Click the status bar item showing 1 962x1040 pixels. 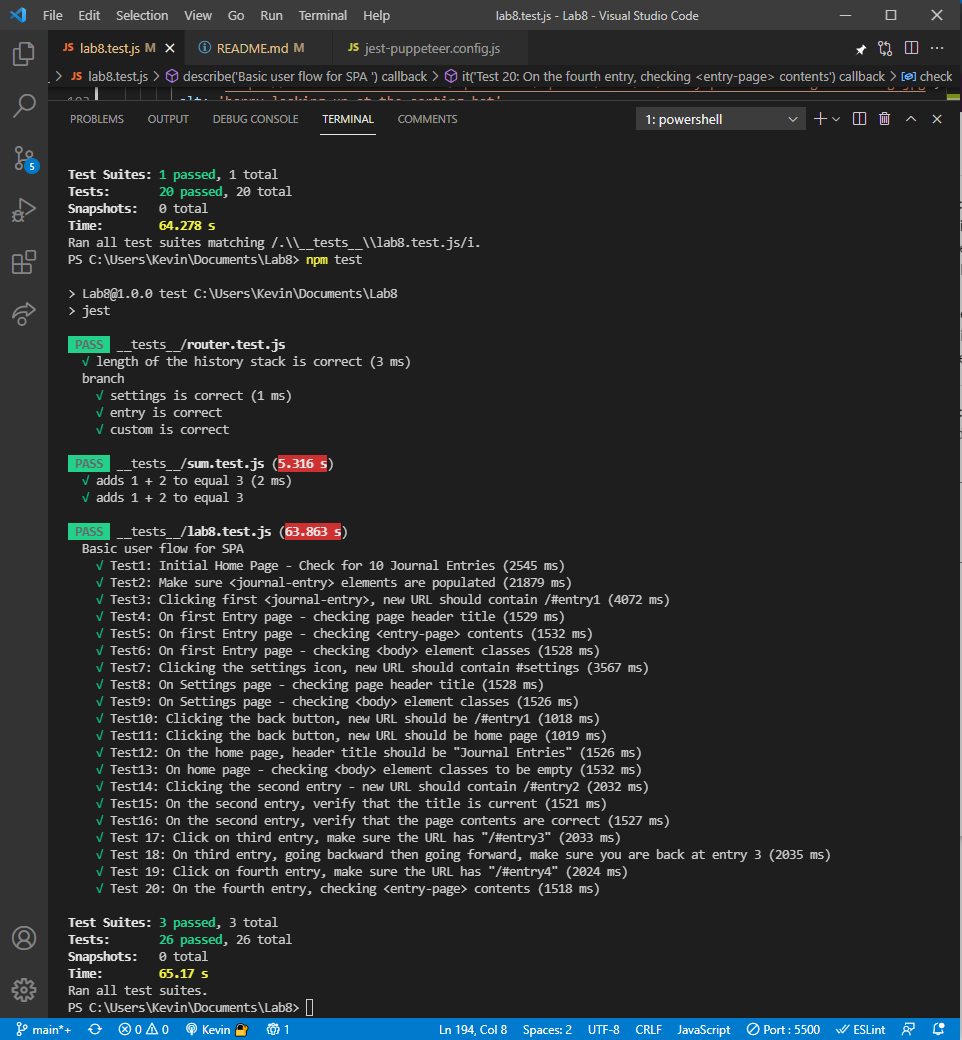(278, 1029)
